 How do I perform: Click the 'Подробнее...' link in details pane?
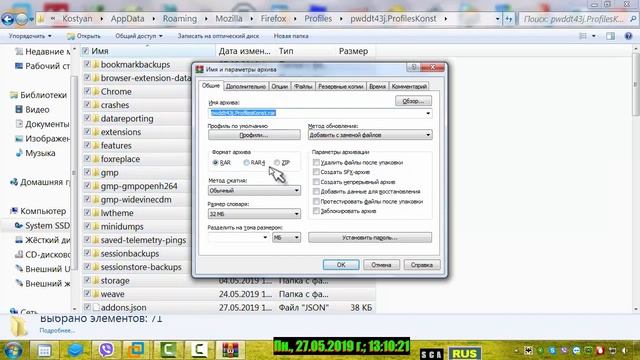point(57,331)
